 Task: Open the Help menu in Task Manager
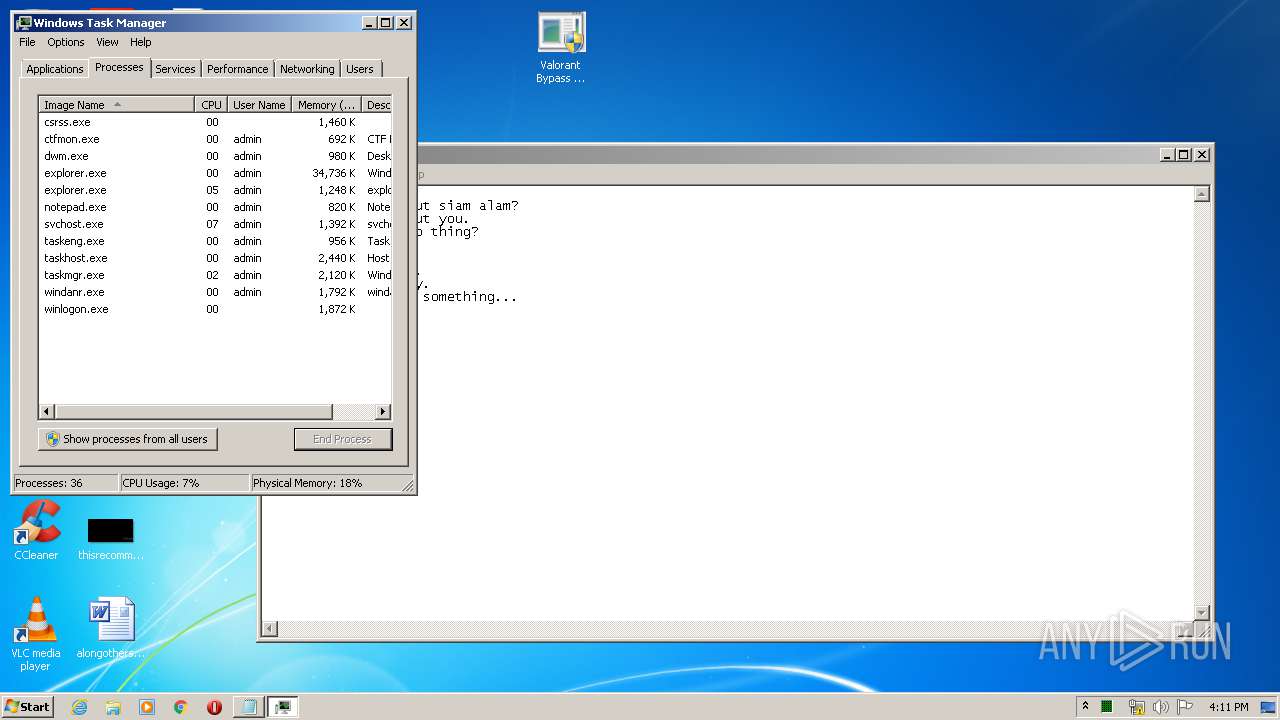pyautogui.click(x=141, y=42)
